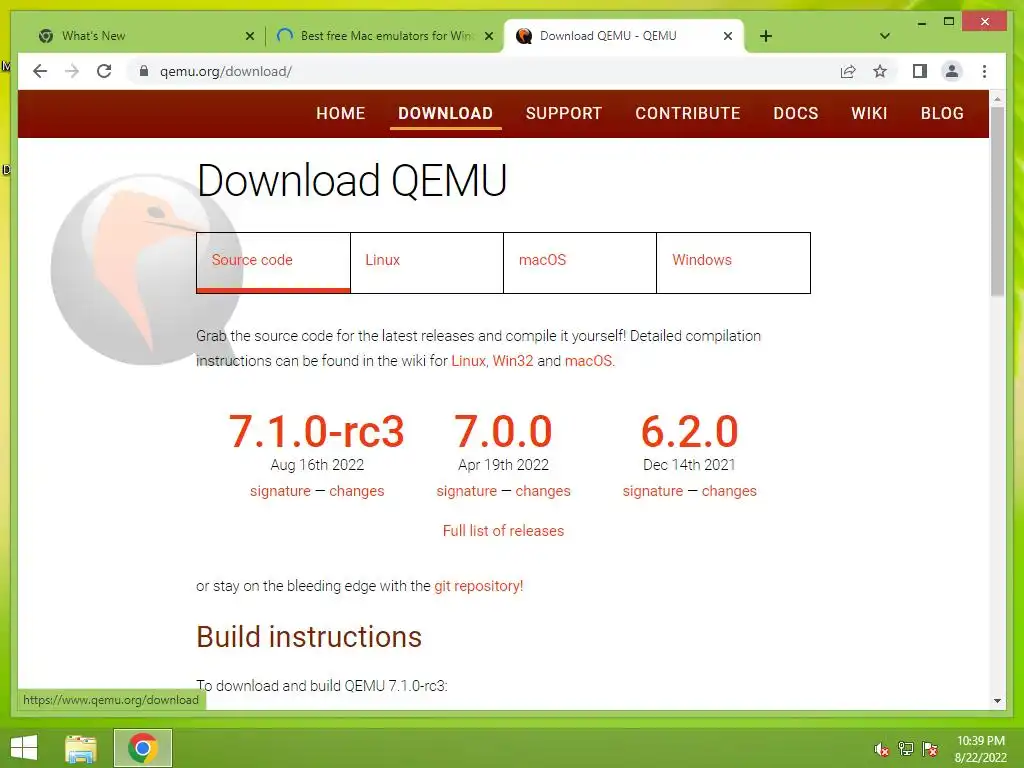Viewport: 1024px width, 768px height.
Task: Switch to Best free Mac emulators tab
Action: point(385,36)
